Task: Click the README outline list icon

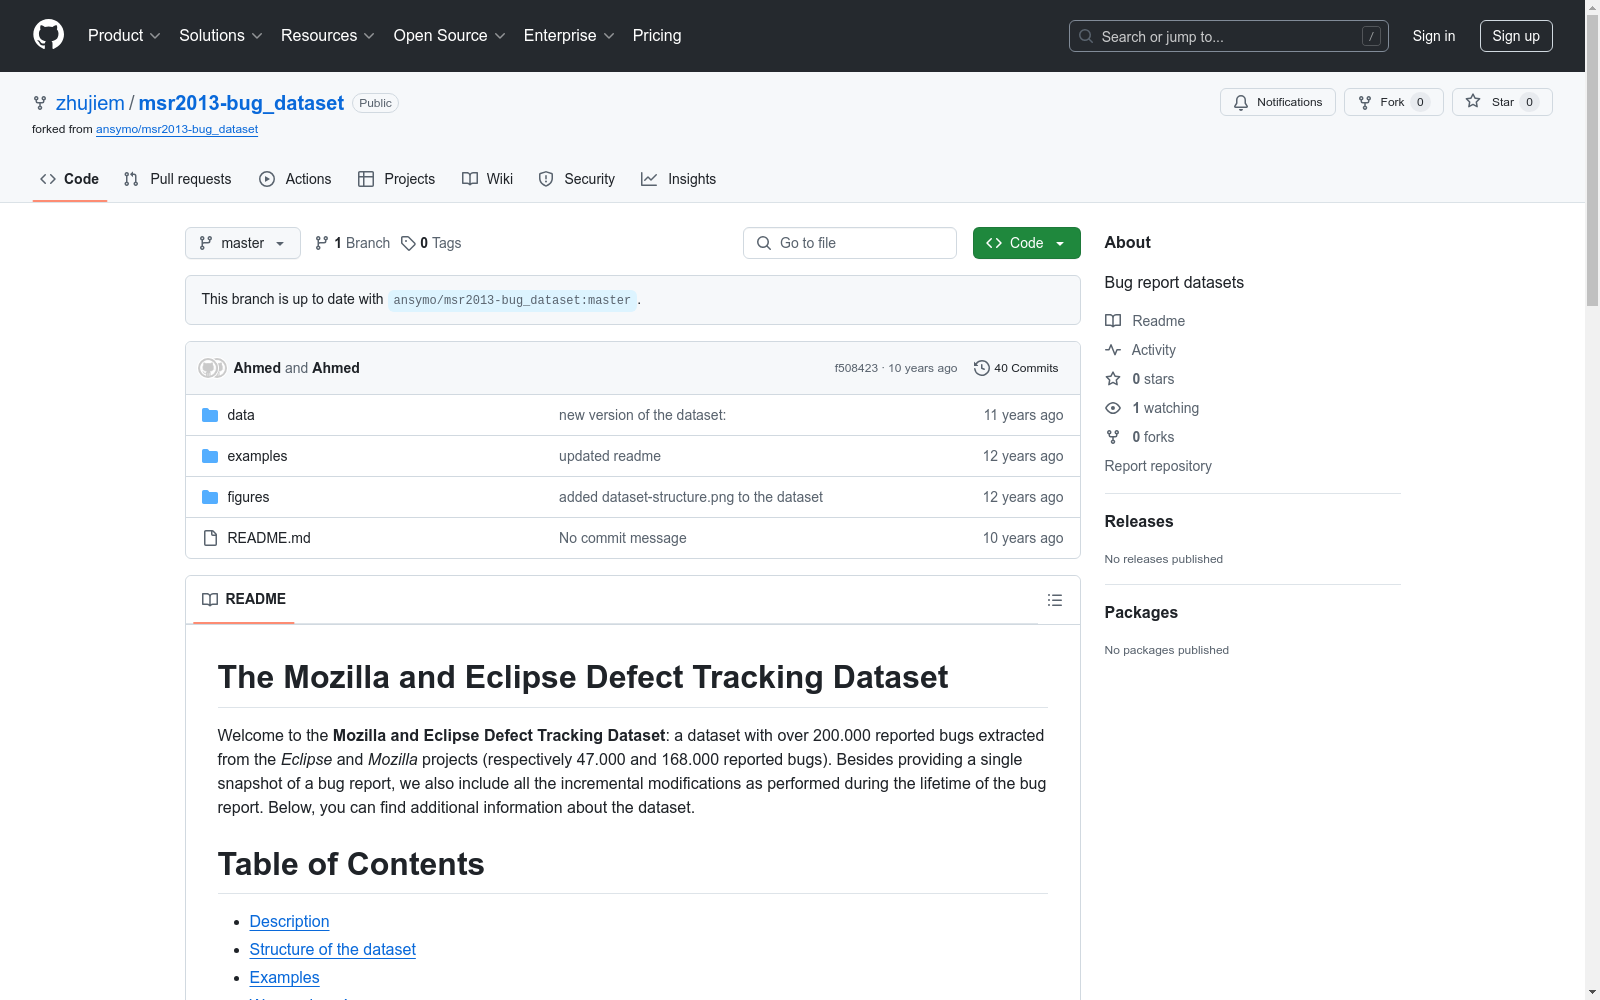Action: point(1055,600)
